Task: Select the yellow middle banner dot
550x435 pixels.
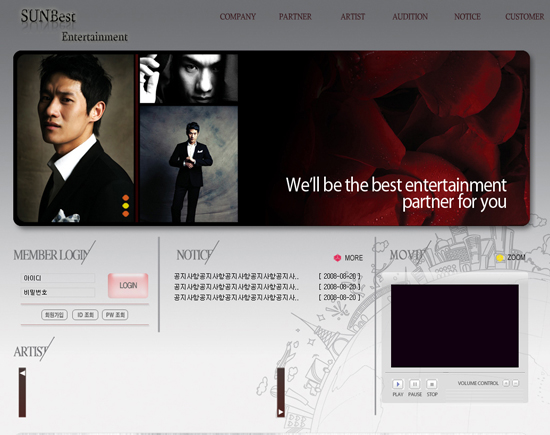Action: point(126,206)
